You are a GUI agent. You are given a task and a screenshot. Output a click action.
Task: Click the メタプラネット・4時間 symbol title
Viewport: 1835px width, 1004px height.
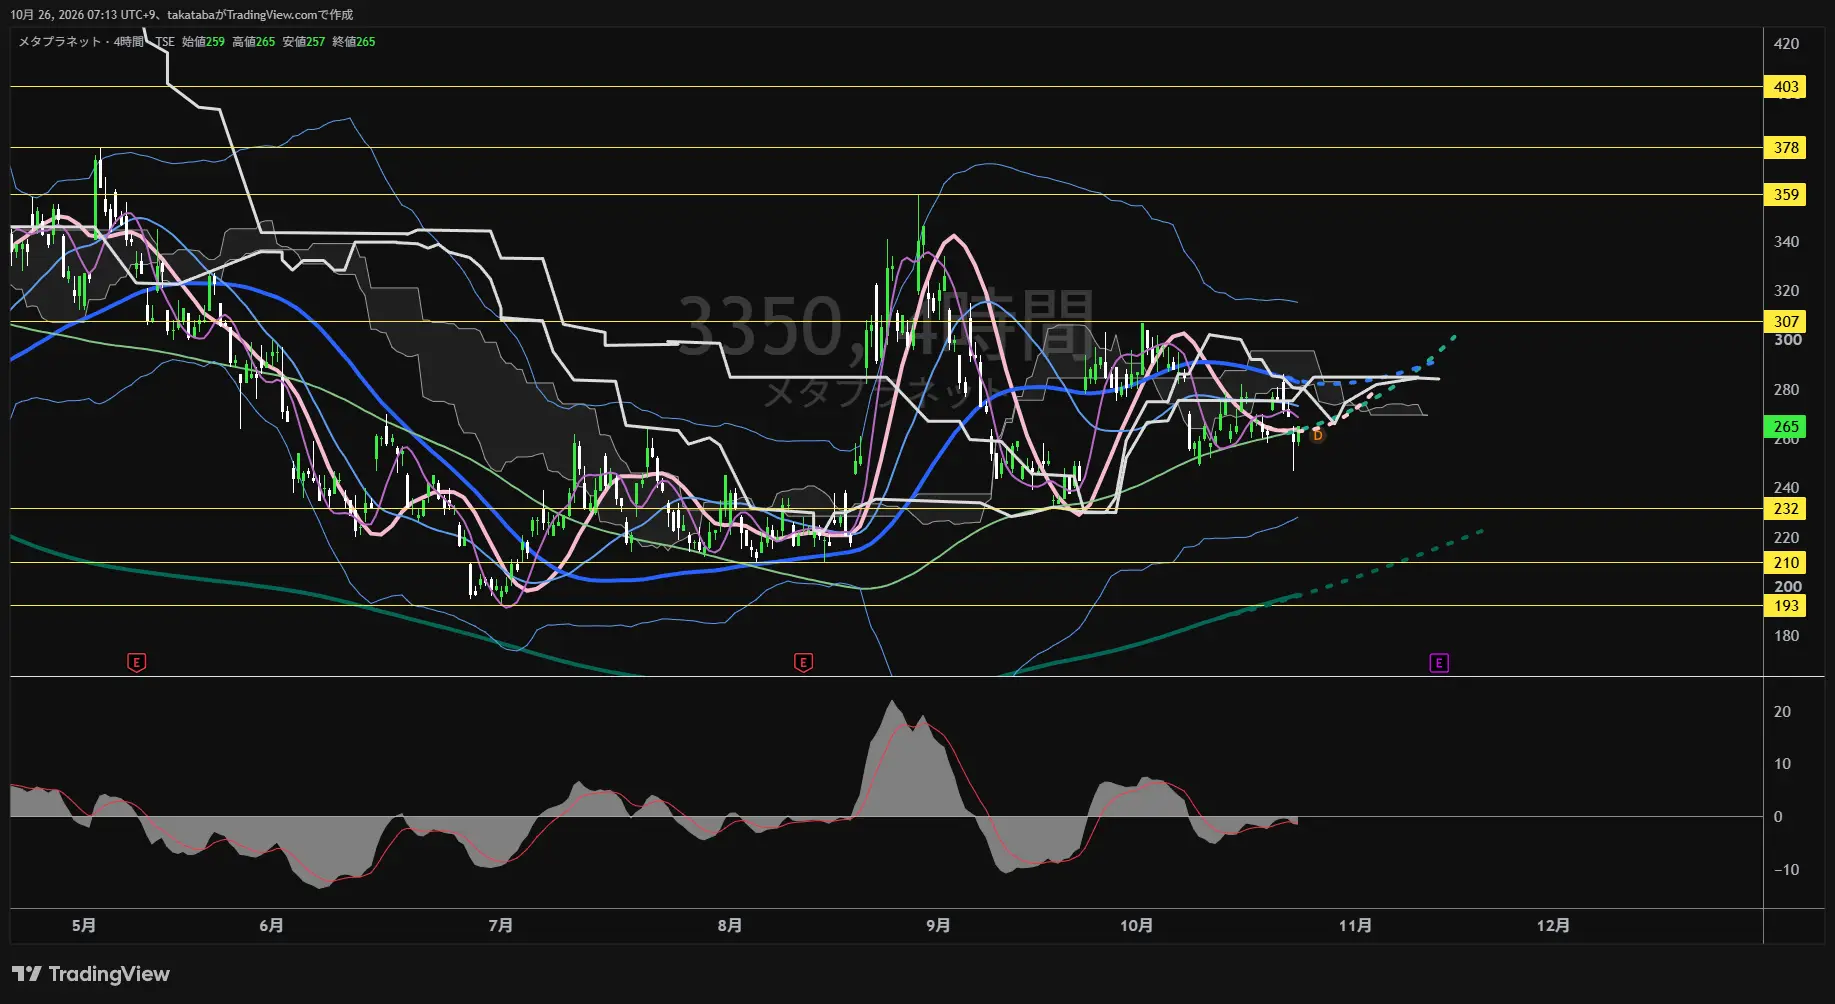coord(81,42)
